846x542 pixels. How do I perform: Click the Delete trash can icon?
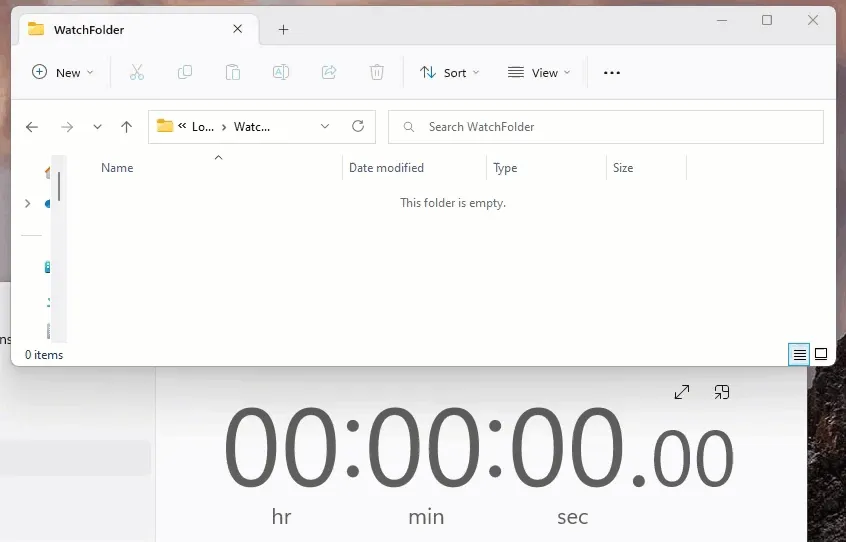[x=377, y=72]
